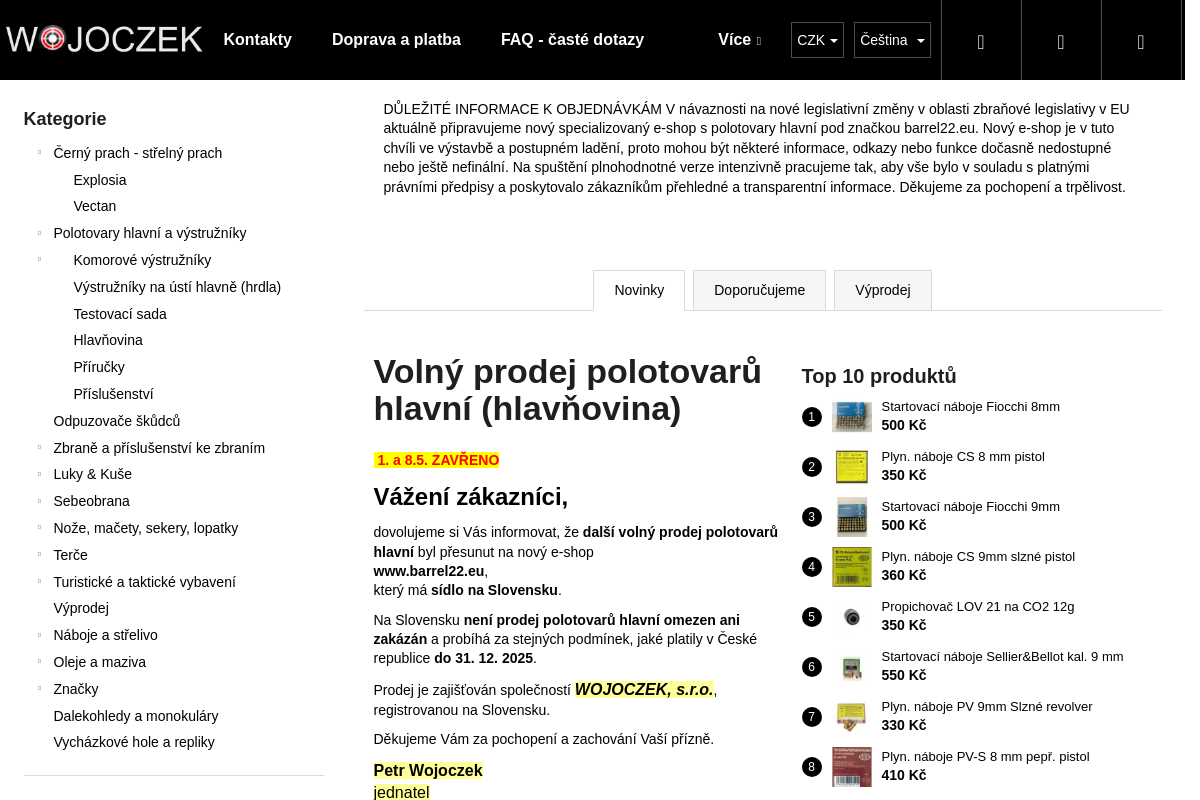
Task: Open the Příručky subcategory
Action: (99, 367)
